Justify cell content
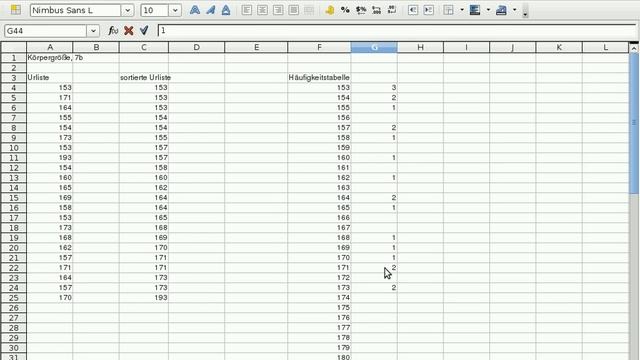Image resolution: width=640 pixels, height=360 pixels. [293, 10]
